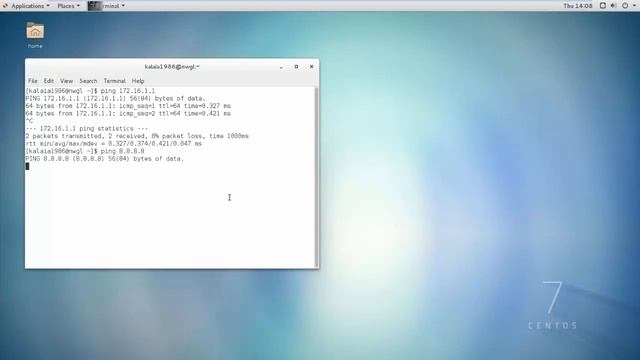Open the Edit menu in Terminal
640x360 pixels.
(49, 81)
